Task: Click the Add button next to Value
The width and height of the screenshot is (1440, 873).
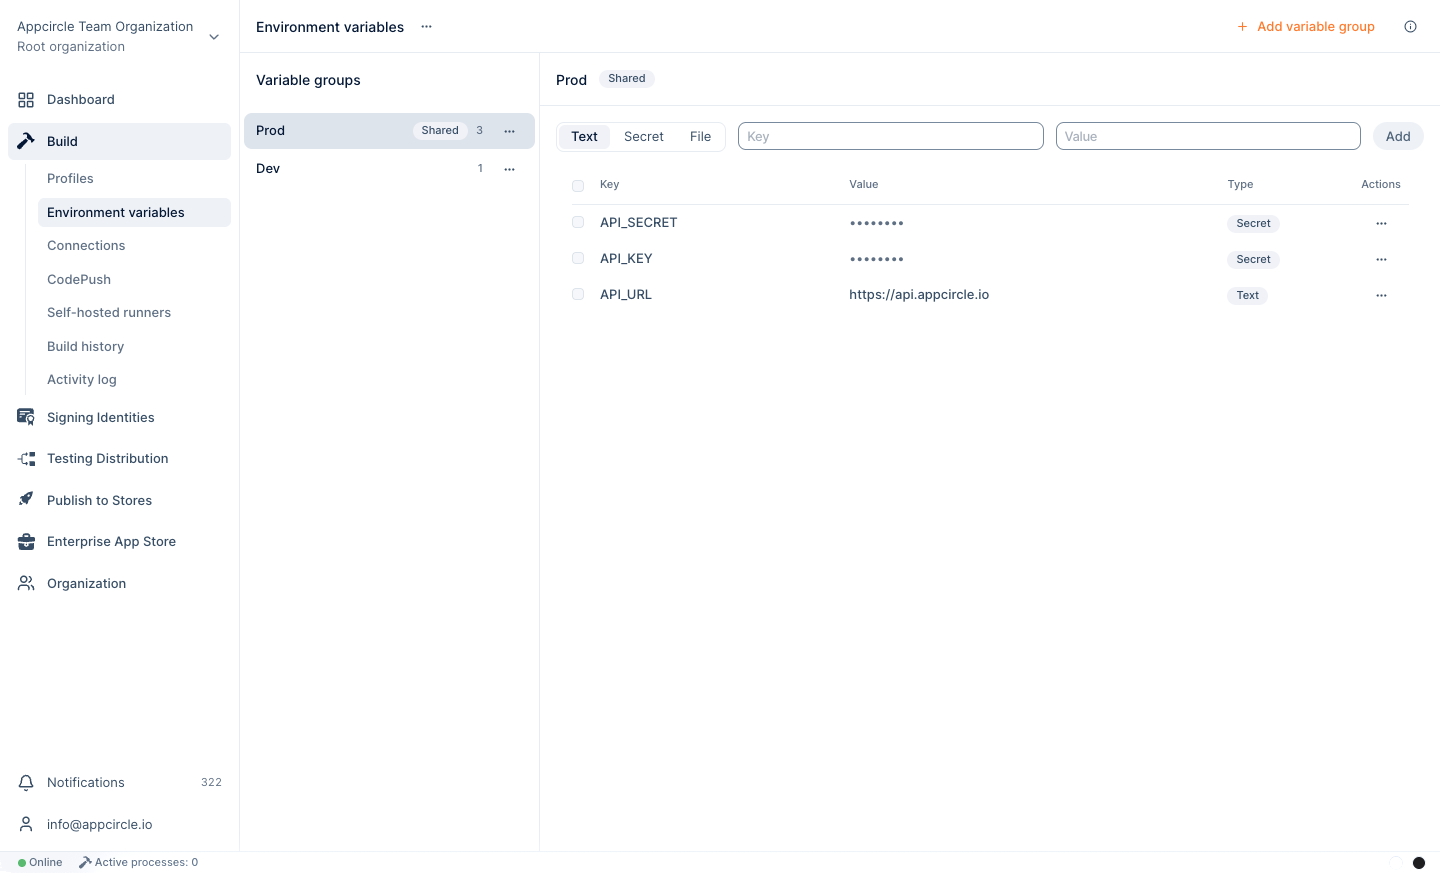Action: pyautogui.click(x=1398, y=136)
